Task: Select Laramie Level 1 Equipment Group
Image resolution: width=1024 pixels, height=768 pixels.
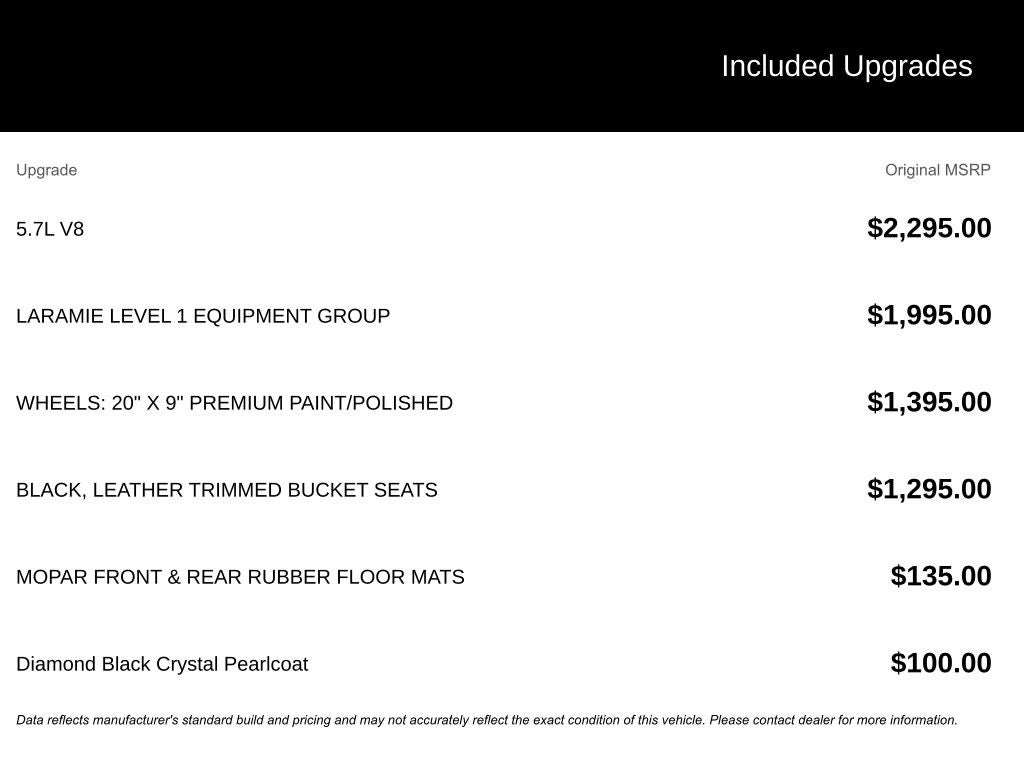Action: click(203, 316)
